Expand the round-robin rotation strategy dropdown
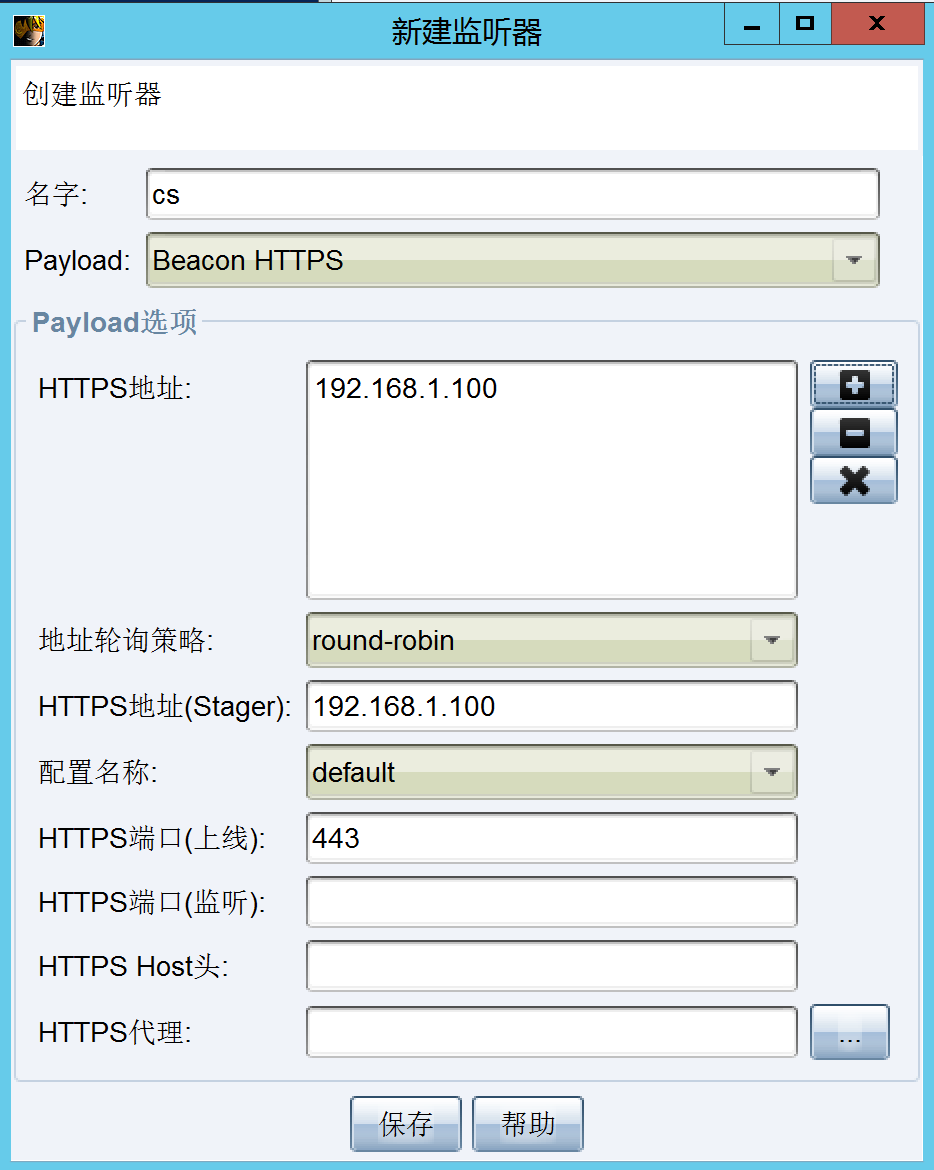The width and height of the screenshot is (934, 1170). pos(551,640)
